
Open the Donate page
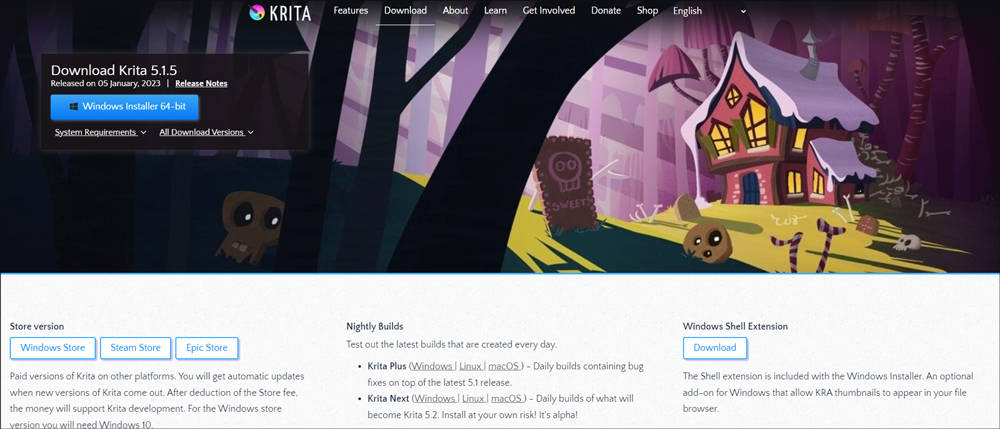[606, 10]
